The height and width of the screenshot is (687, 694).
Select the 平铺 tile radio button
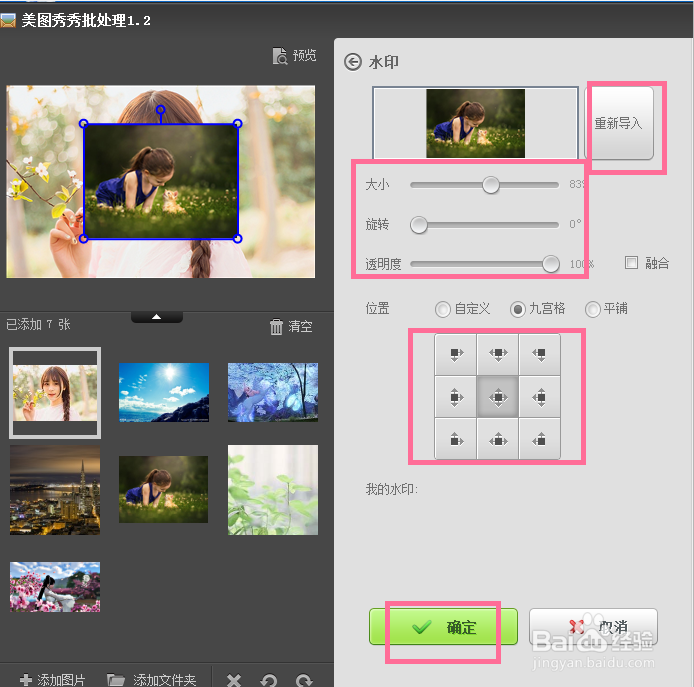(x=593, y=309)
